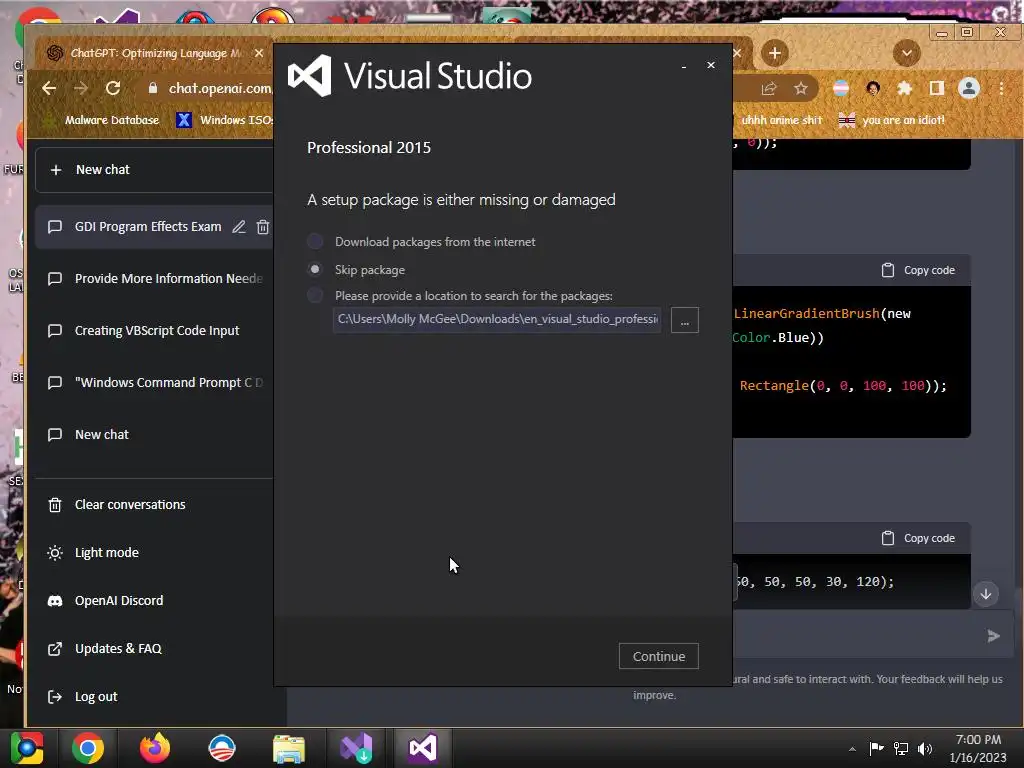Open Chrome profile avatar menu
This screenshot has width=1024, height=768.
click(x=969, y=88)
